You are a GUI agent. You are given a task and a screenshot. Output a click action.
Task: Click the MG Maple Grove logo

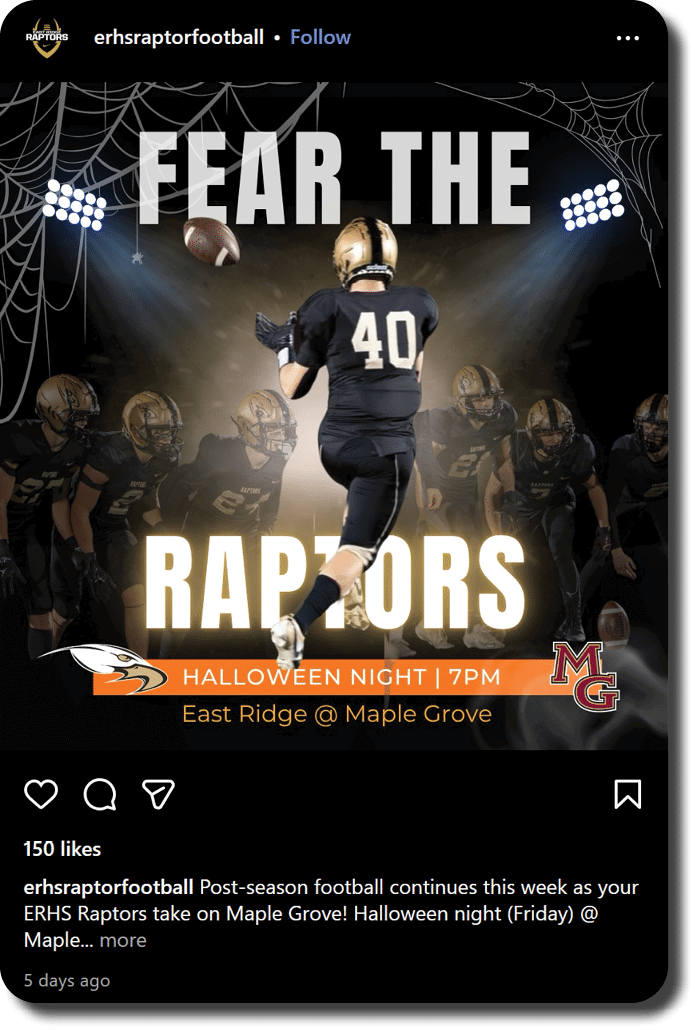click(x=585, y=676)
